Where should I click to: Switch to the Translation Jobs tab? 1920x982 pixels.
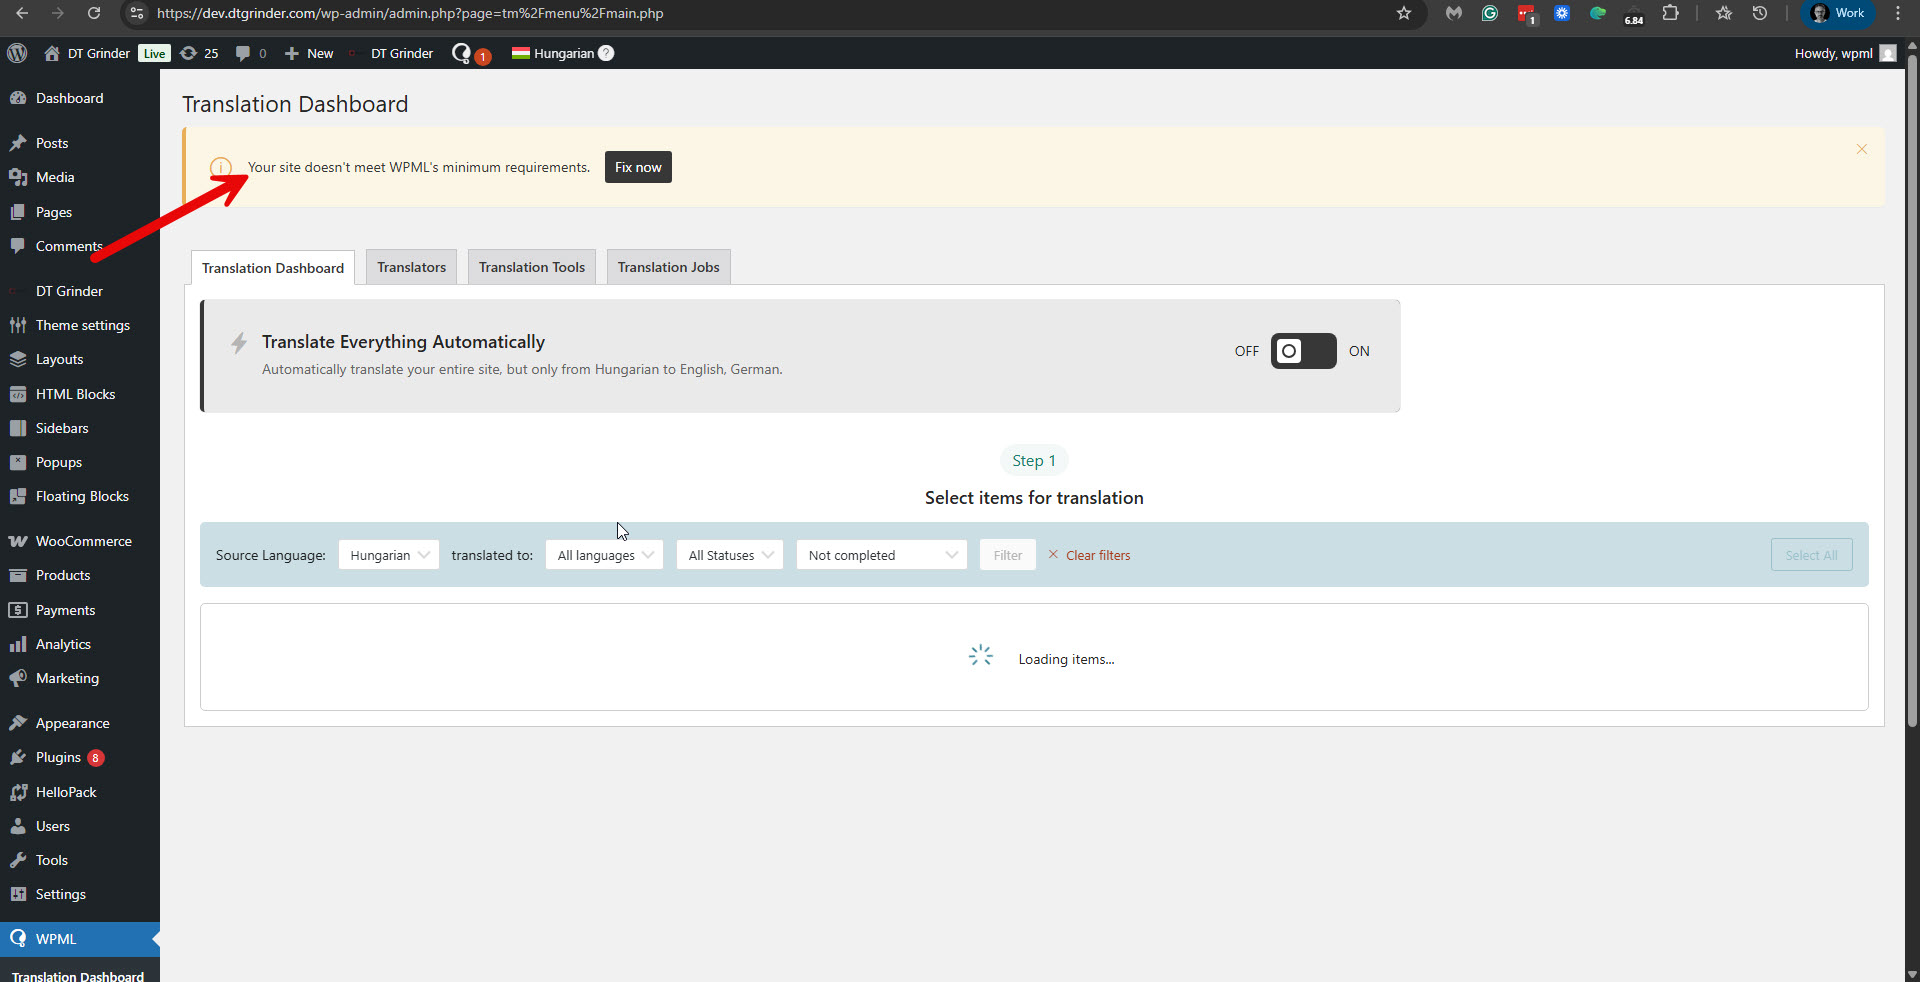coord(669,267)
